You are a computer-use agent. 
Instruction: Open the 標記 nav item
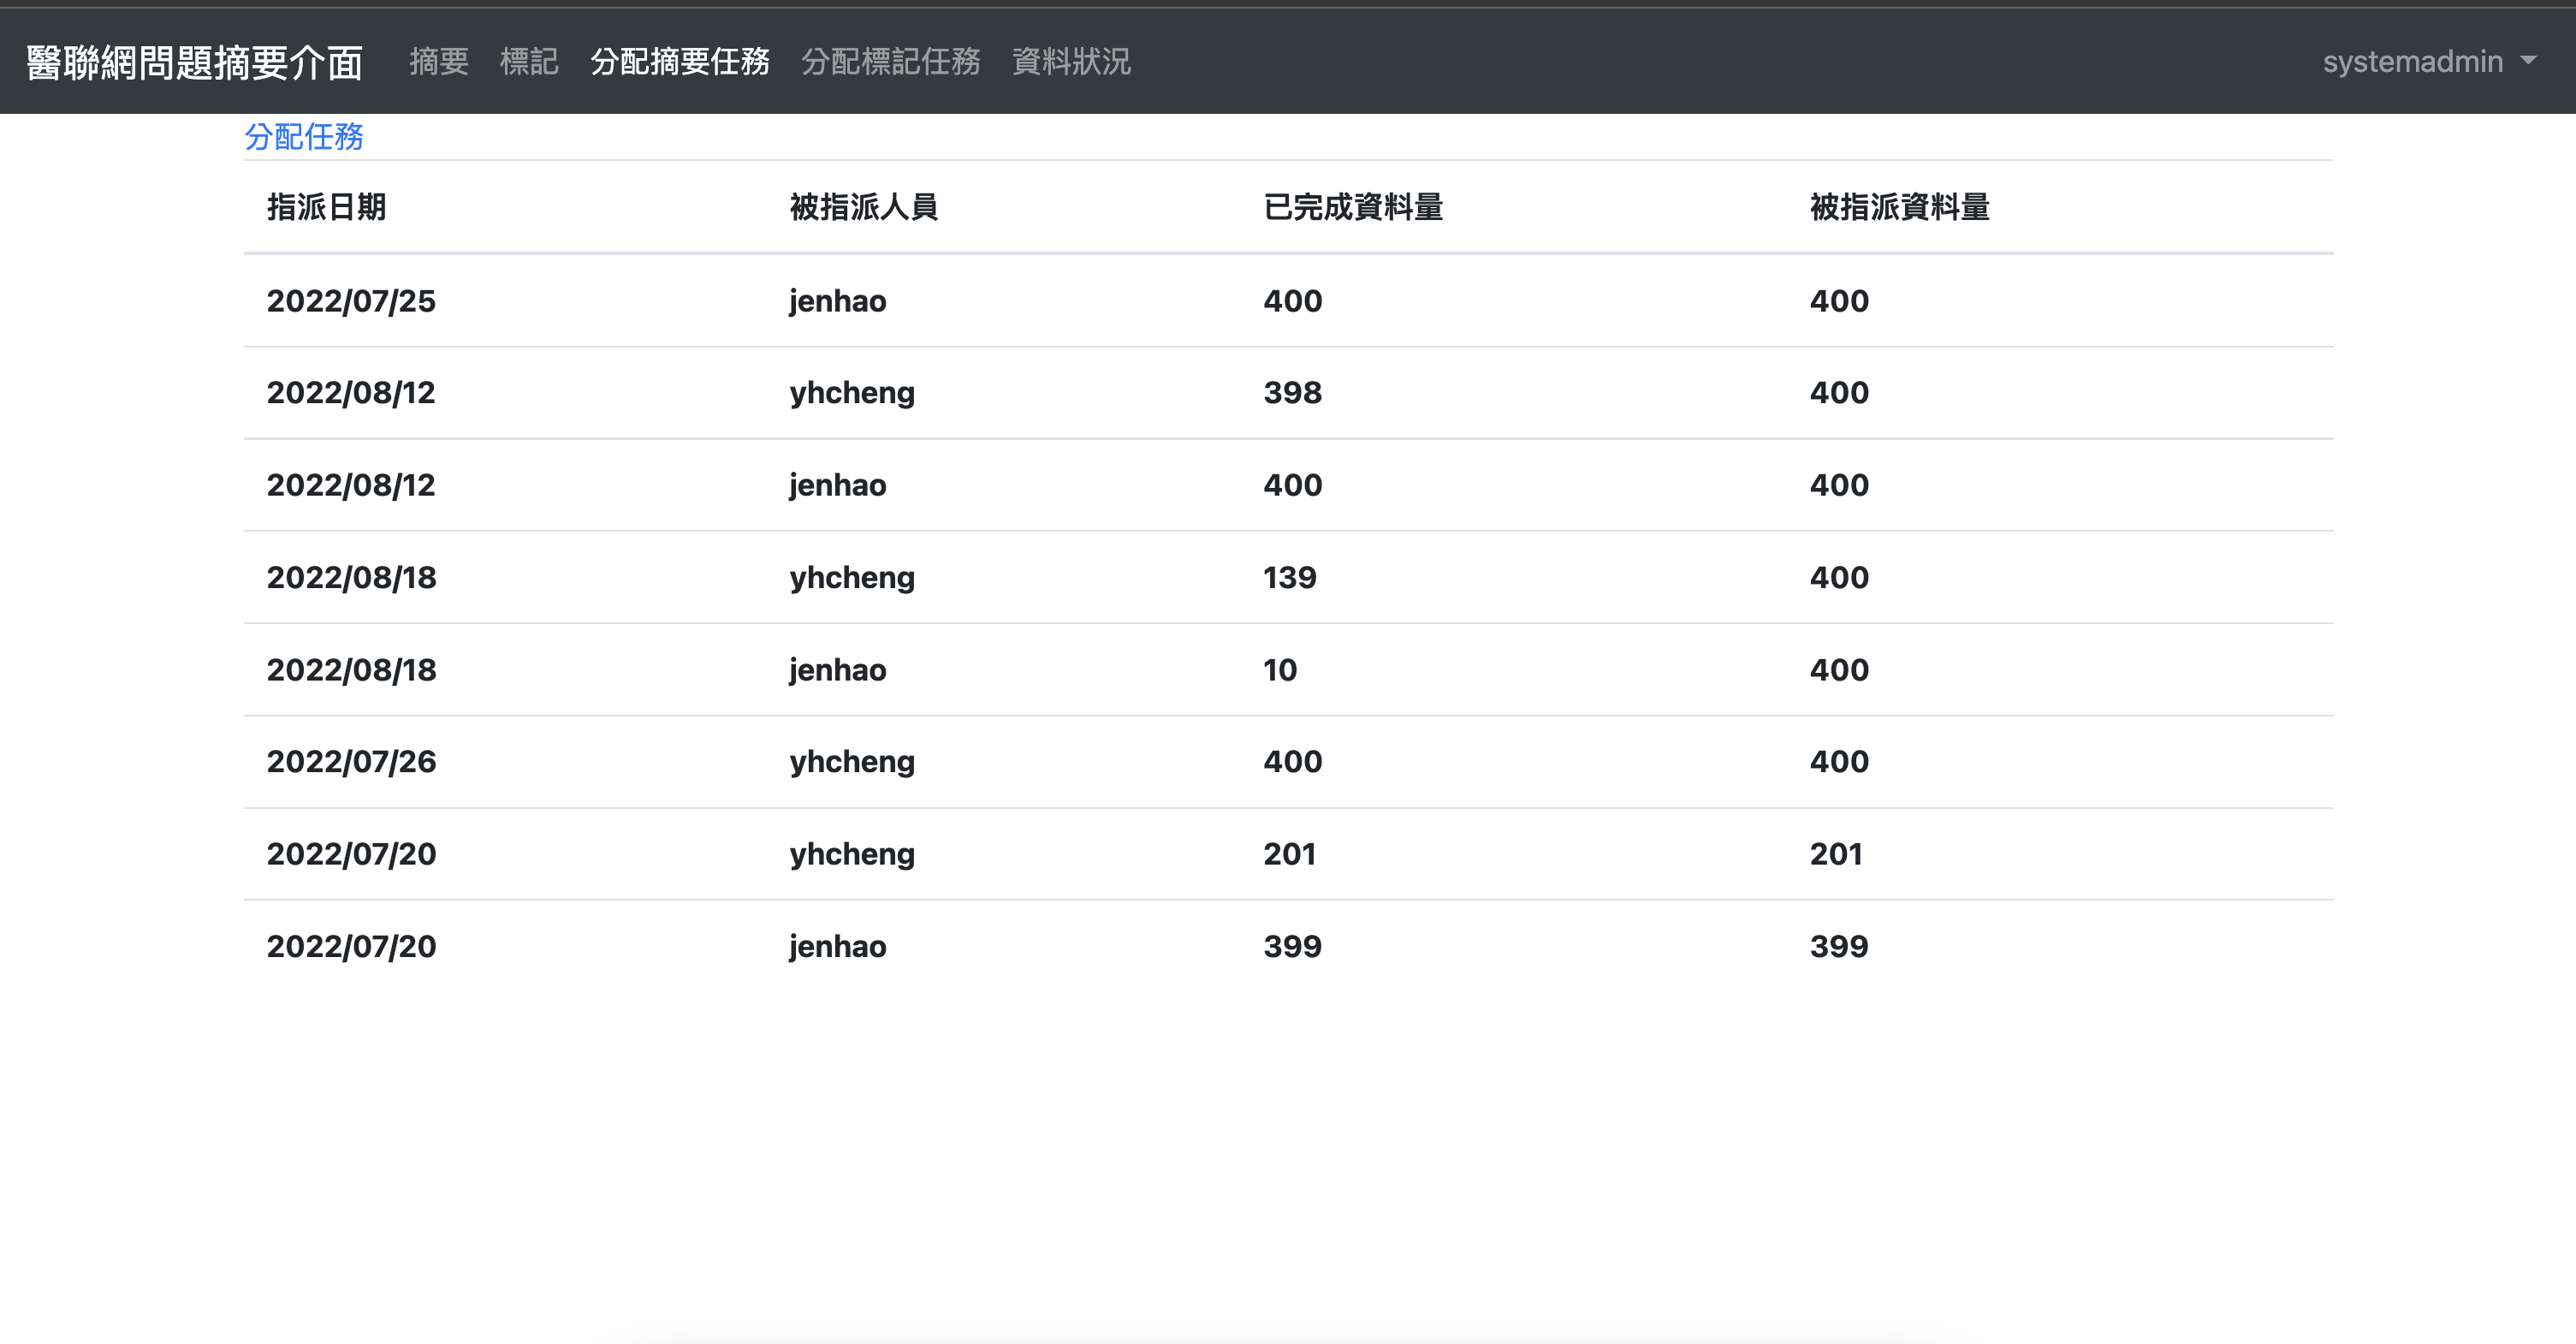pos(529,62)
